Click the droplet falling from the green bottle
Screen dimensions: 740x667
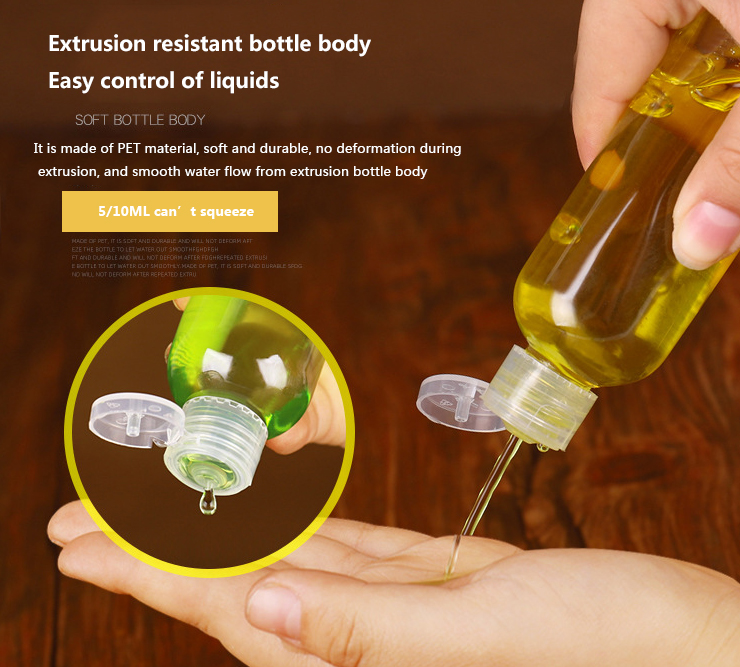(208, 501)
